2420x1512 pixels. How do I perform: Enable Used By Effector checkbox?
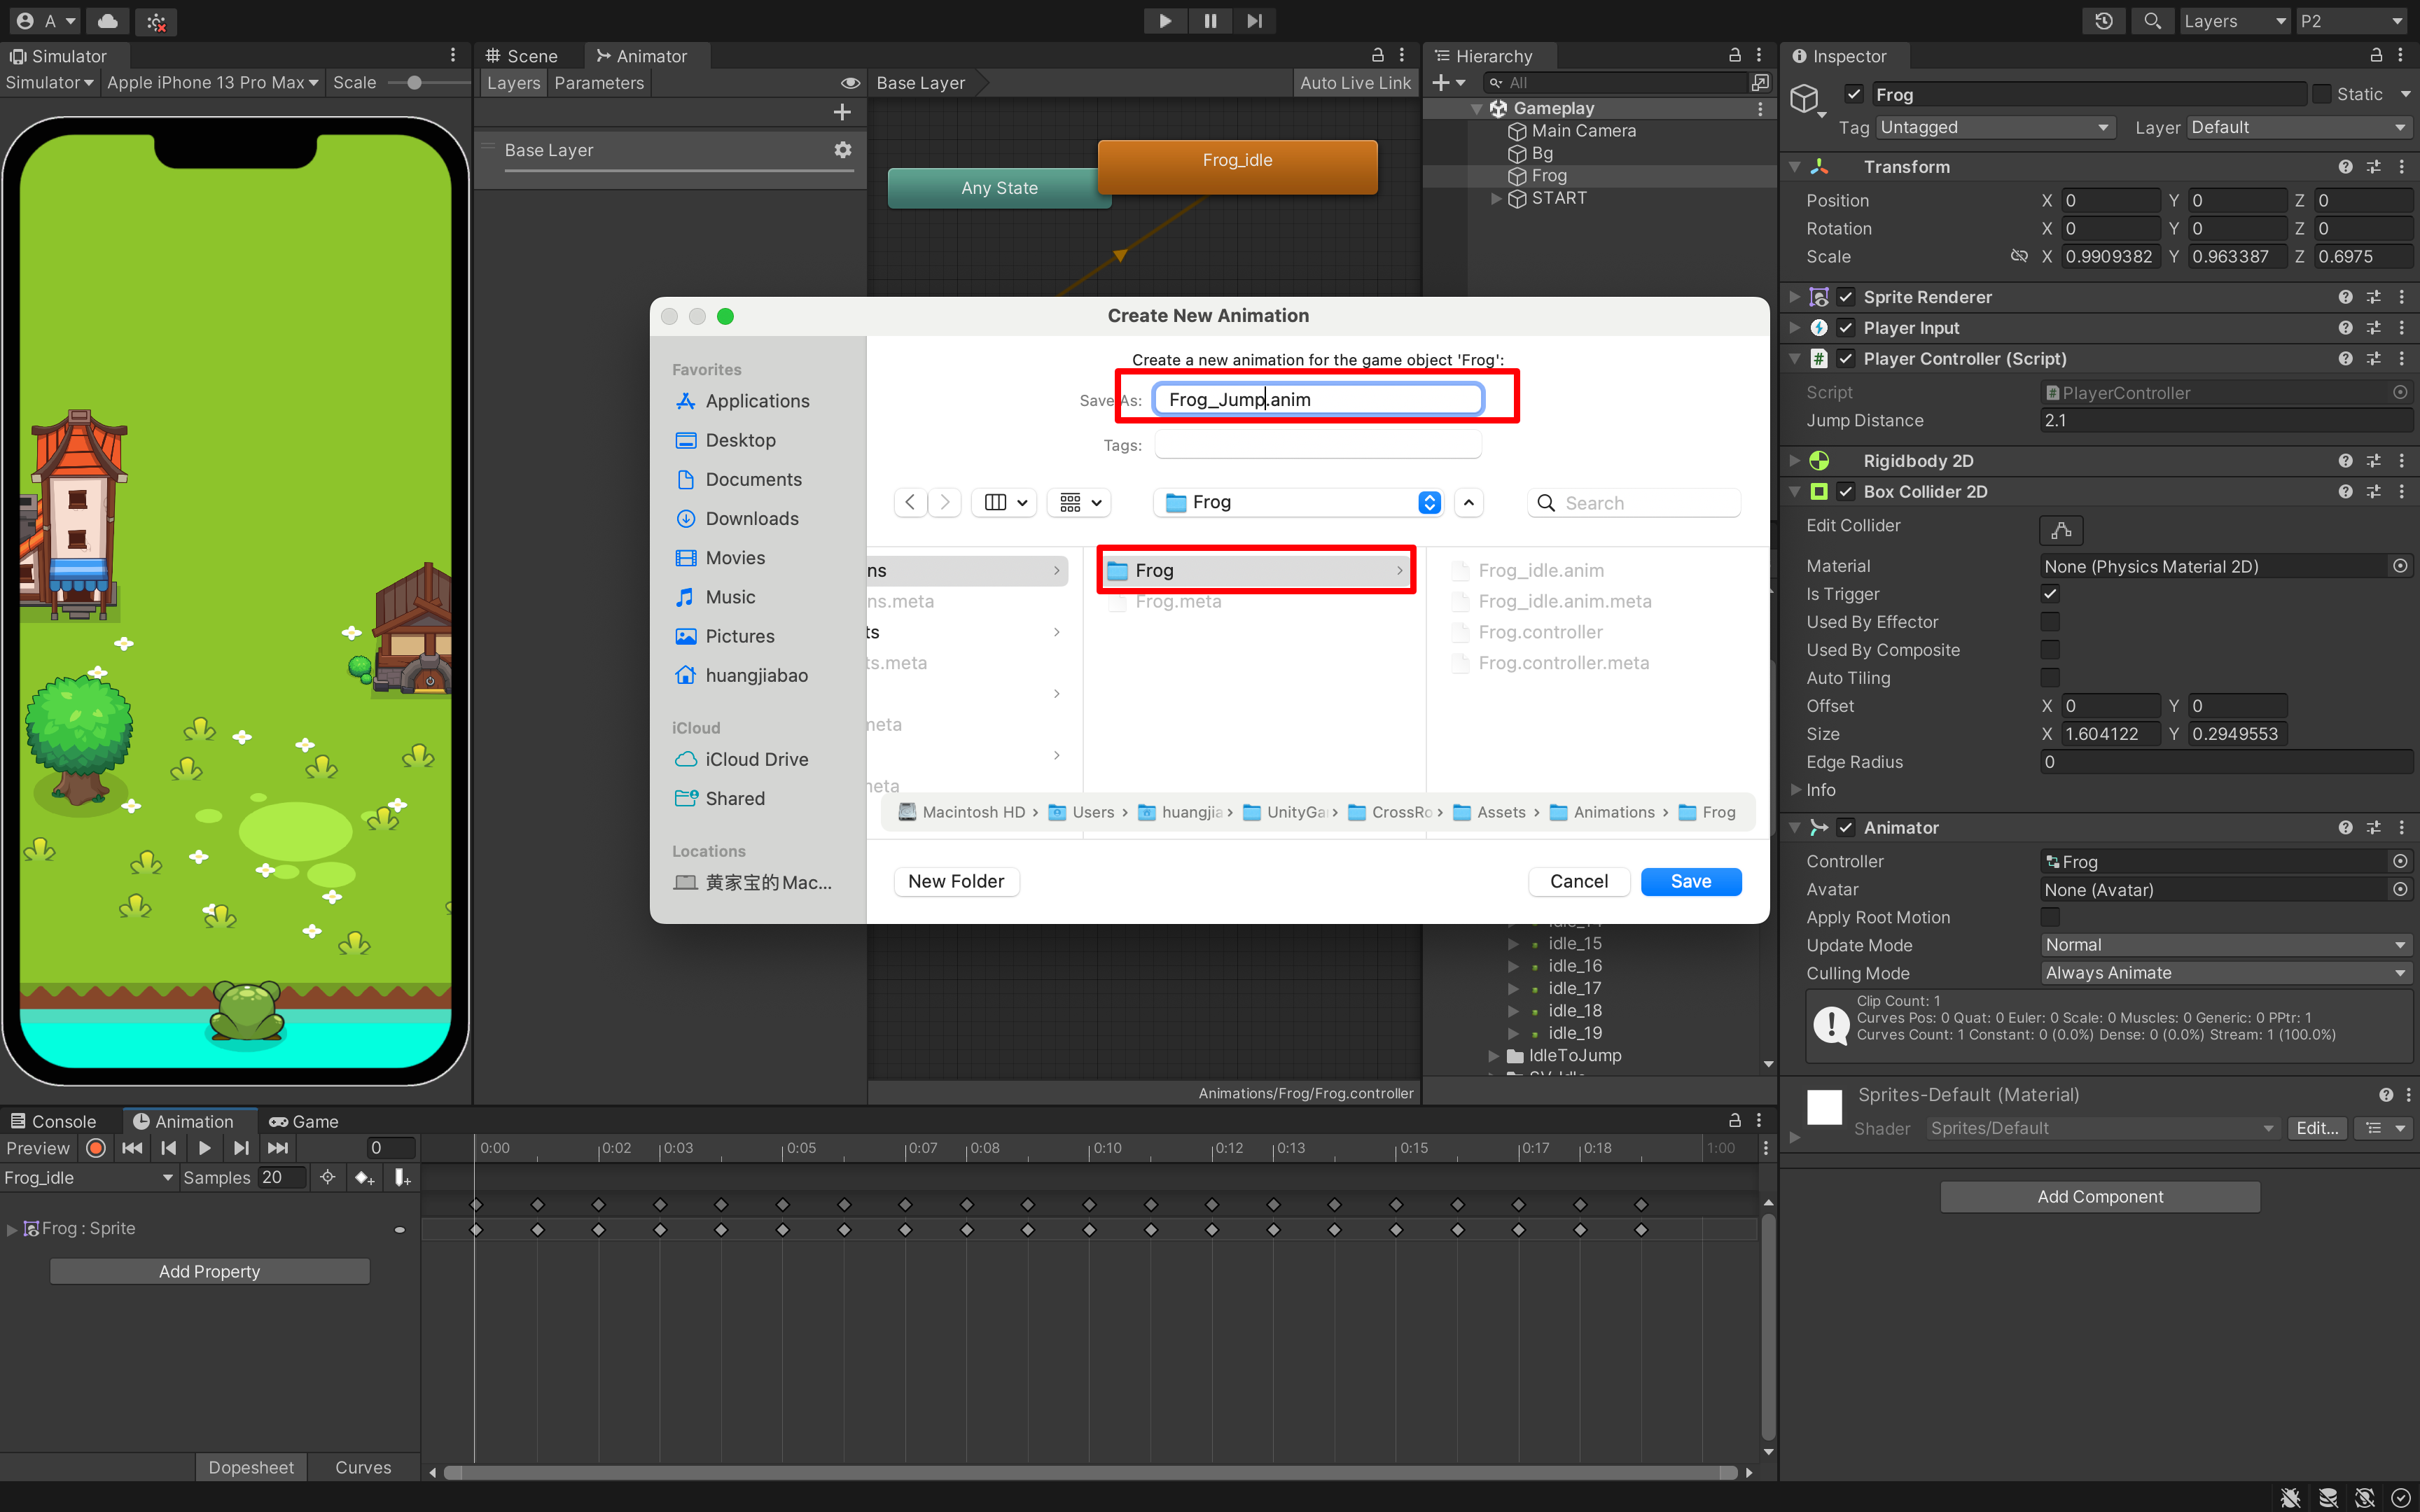[x=2050, y=622]
